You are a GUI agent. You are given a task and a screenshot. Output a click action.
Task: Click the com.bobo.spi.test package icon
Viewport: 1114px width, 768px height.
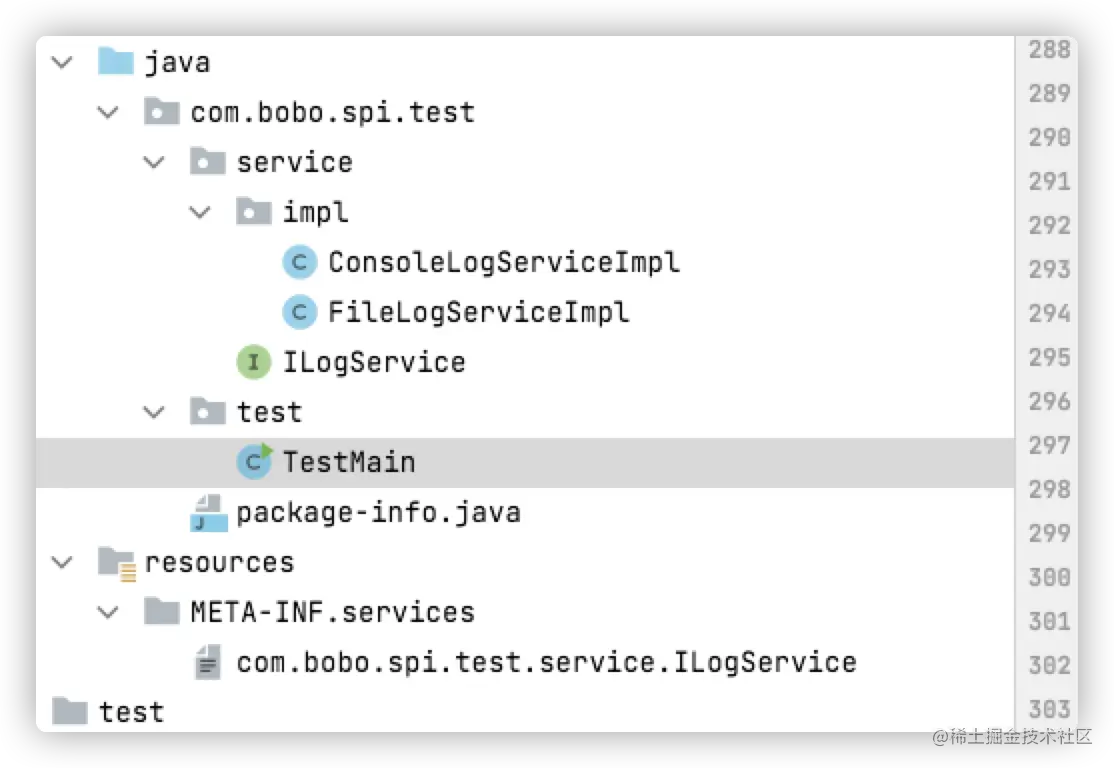coord(161,112)
